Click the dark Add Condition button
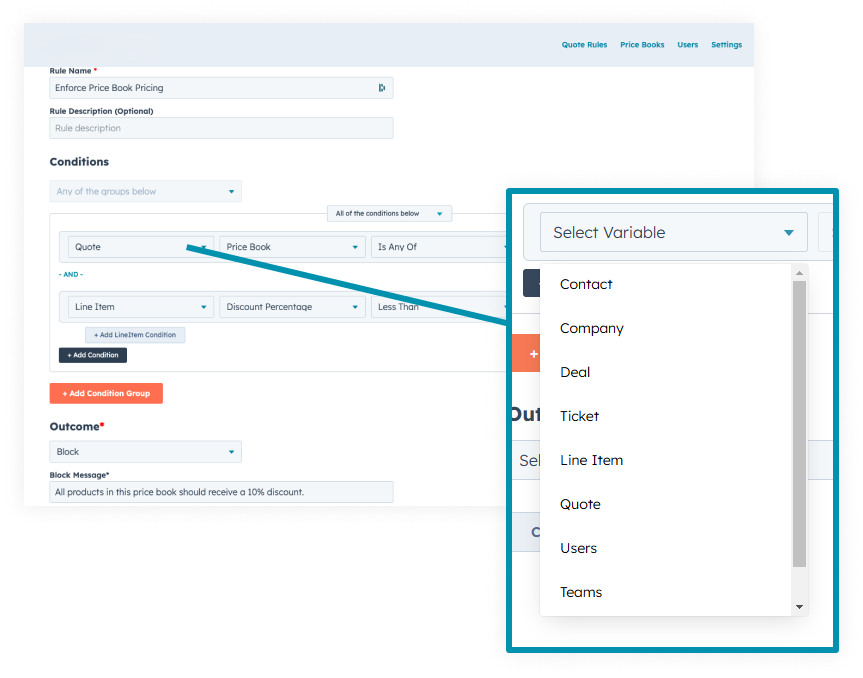The height and width of the screenshot is (678, 863). click(x=93, y=355)
